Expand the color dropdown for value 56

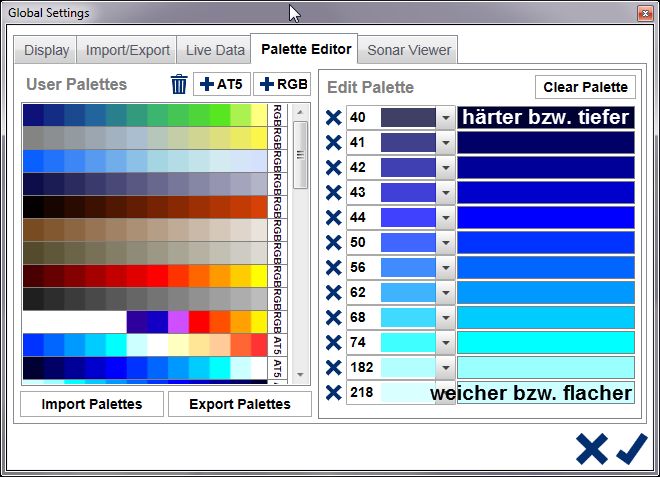coord(446,268)
